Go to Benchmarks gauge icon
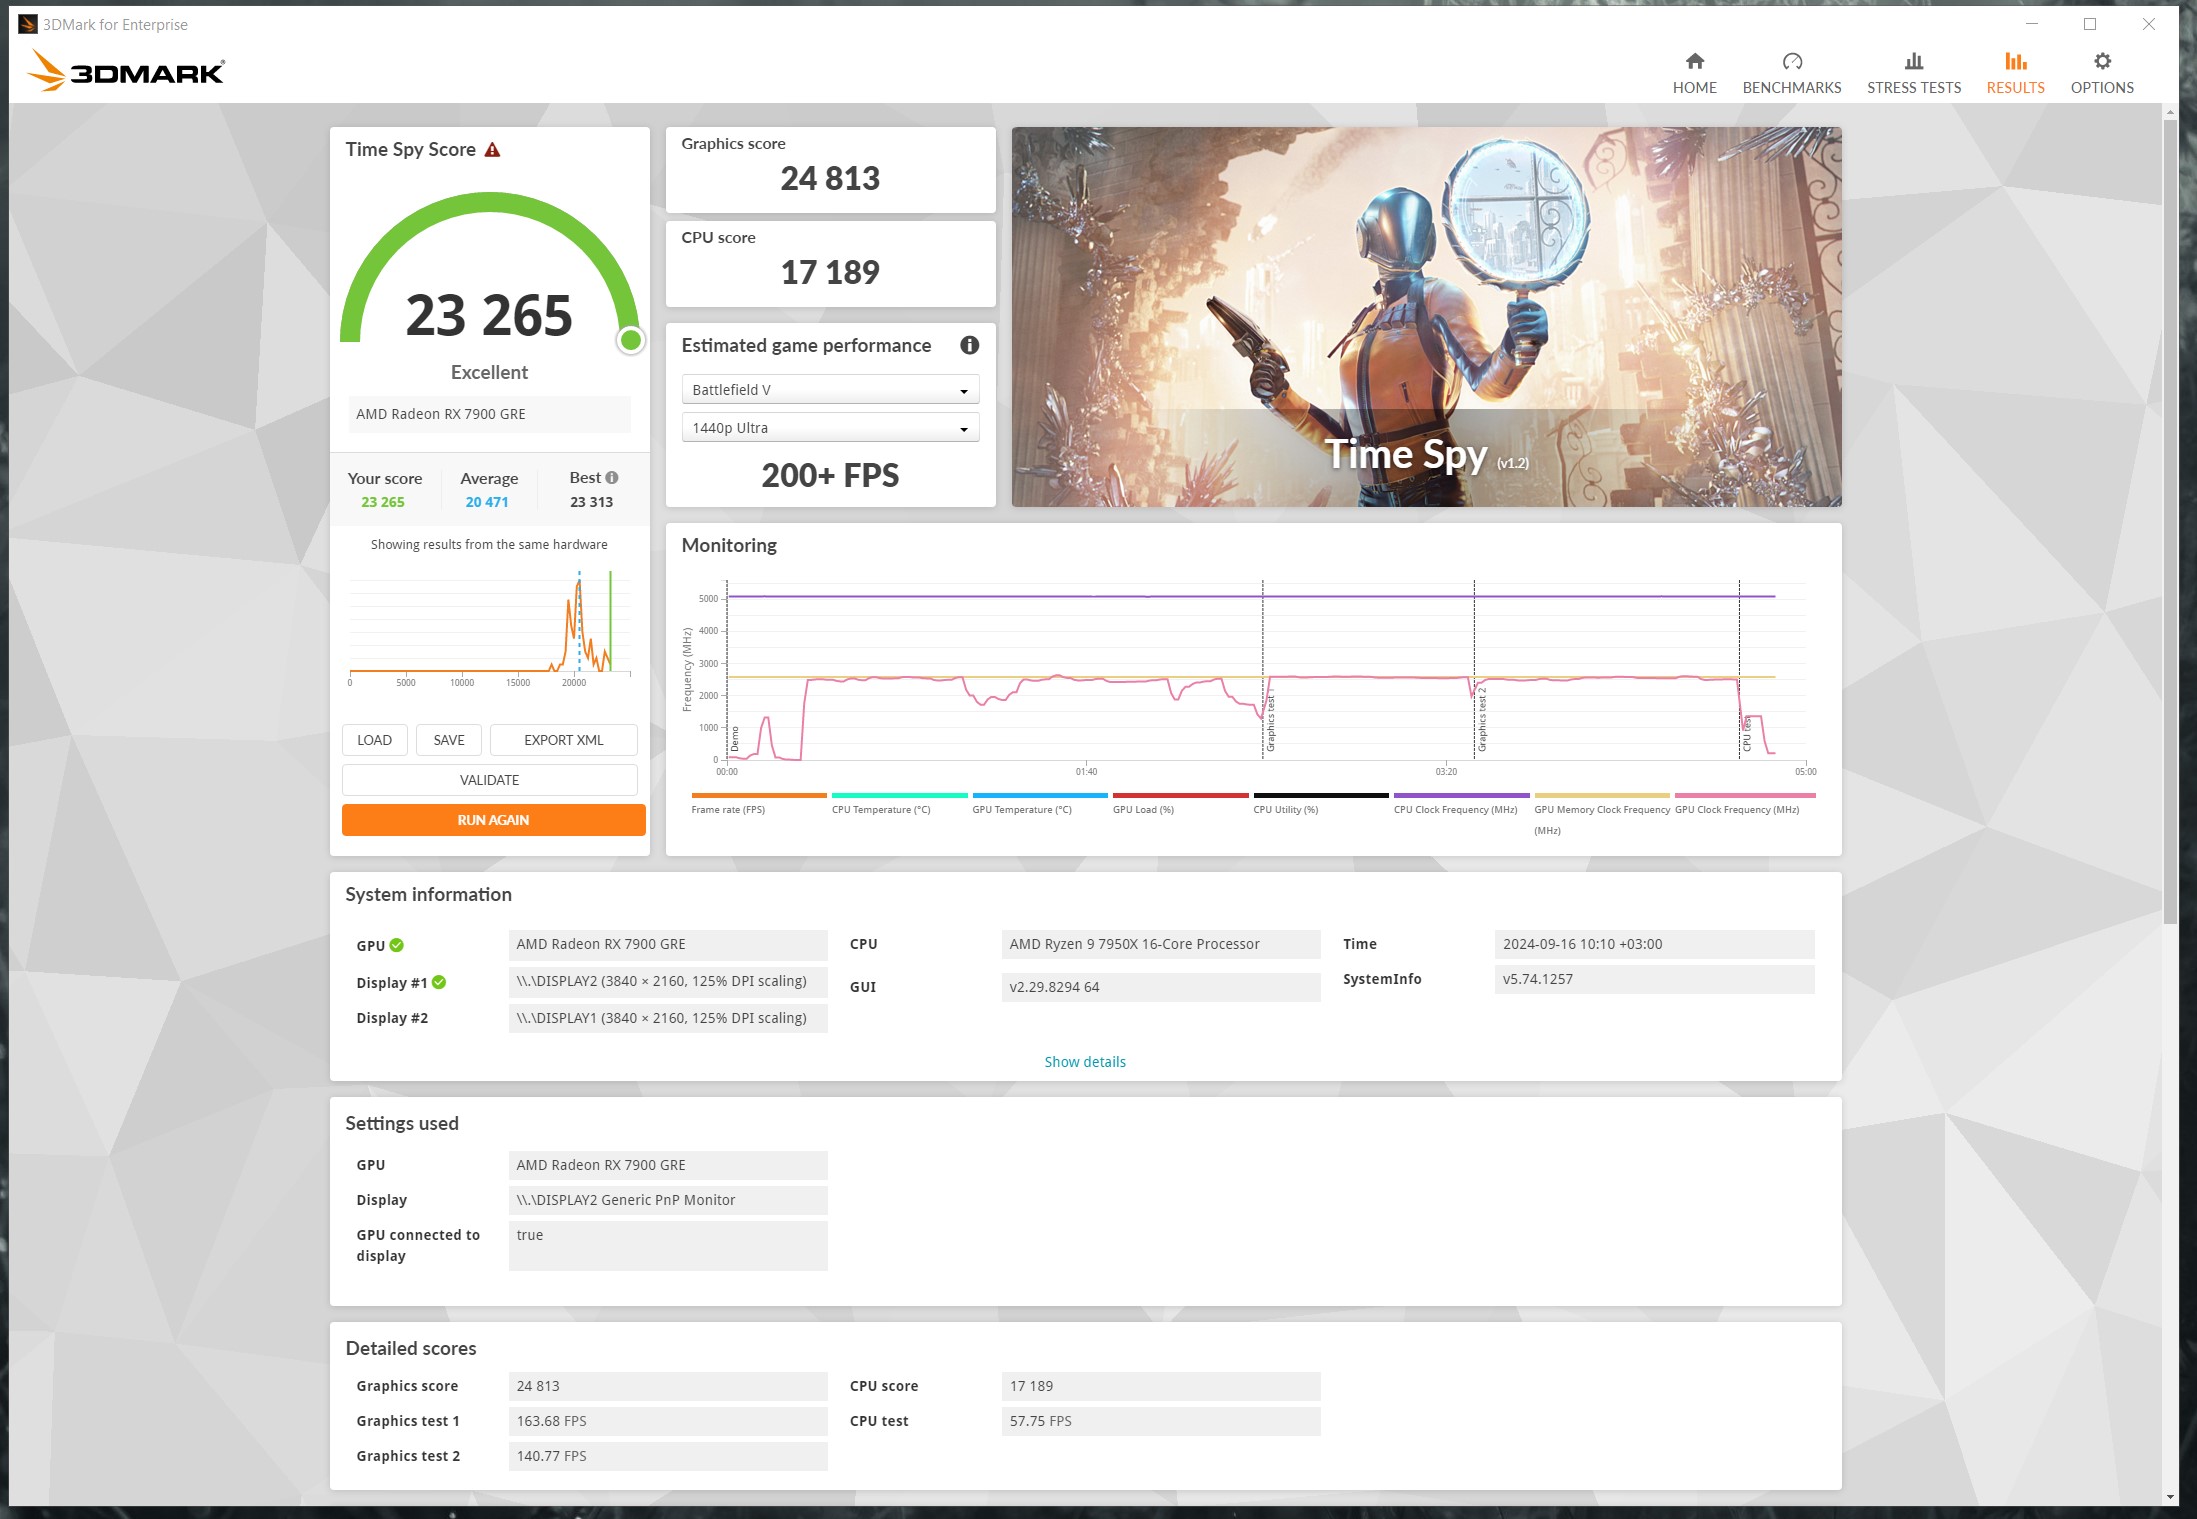 pyautogui.click(x=1791, y=62)
